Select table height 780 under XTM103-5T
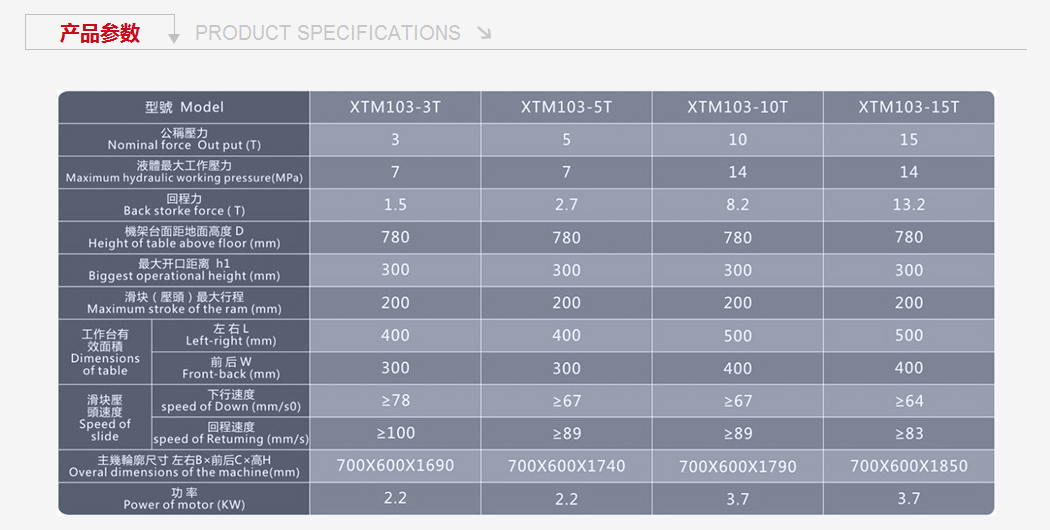Screen dimensions: 1050x530 [567, 237]
